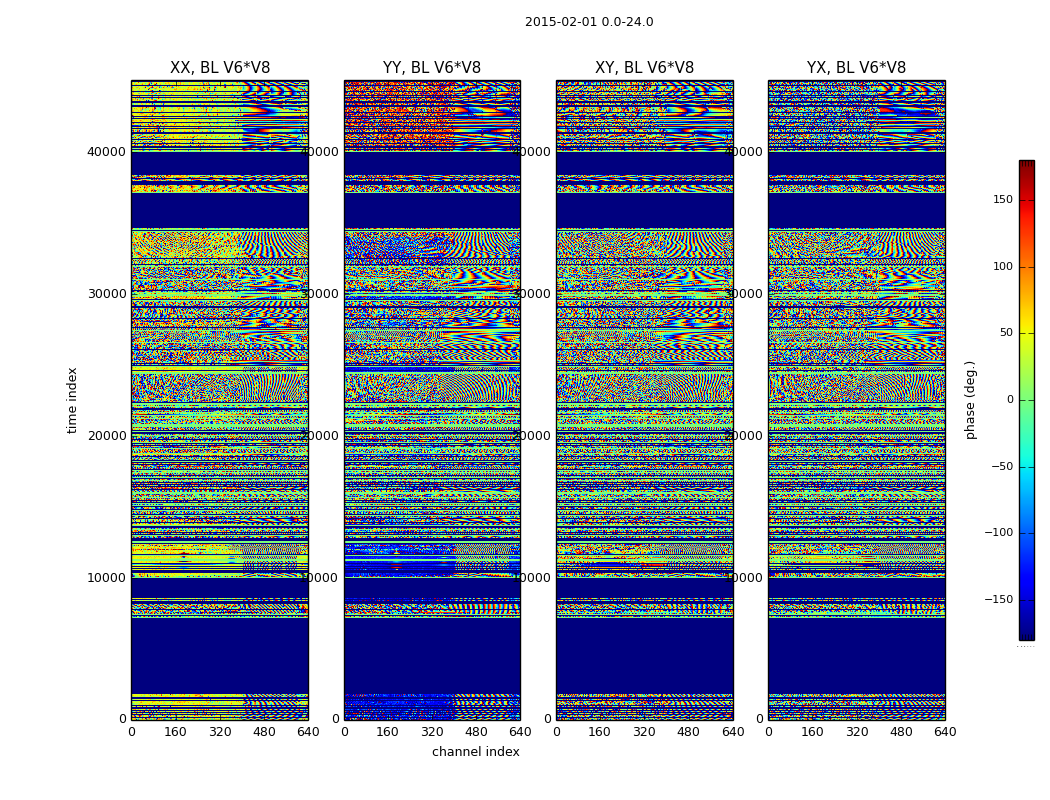Viewport: 1050px width, 800px height.
Task: Click the "time index" y-axis label
Action: point(72,400)
